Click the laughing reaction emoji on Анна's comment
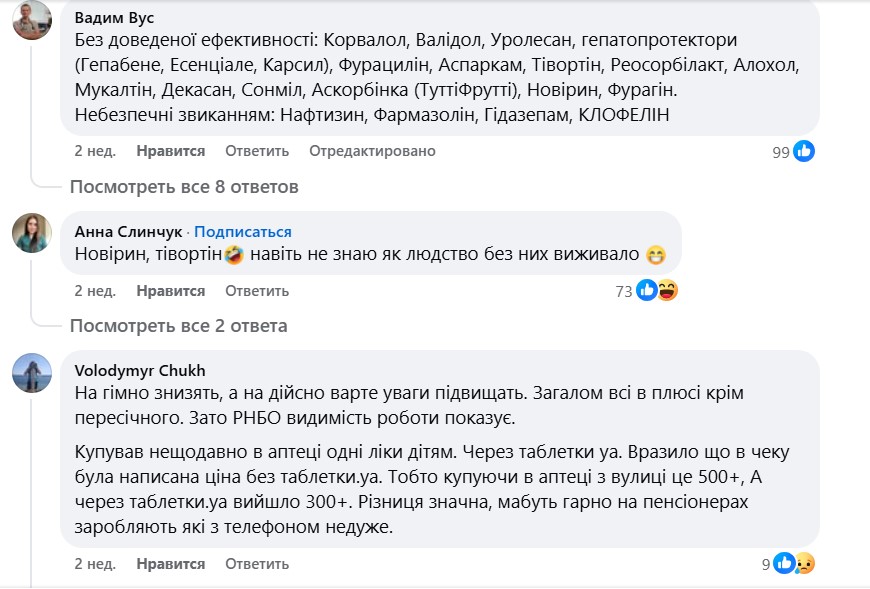This screenshot has width=870, height=589. point(667,290)
